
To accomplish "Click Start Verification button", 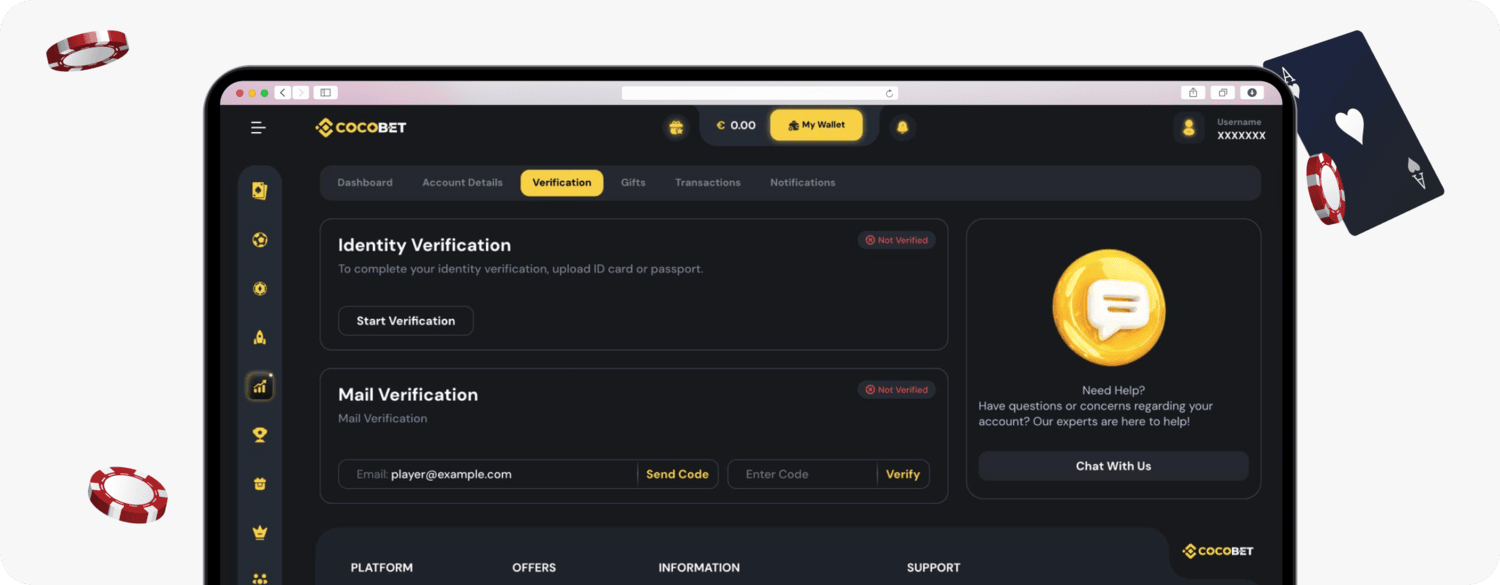I will (x=406, y=321).
